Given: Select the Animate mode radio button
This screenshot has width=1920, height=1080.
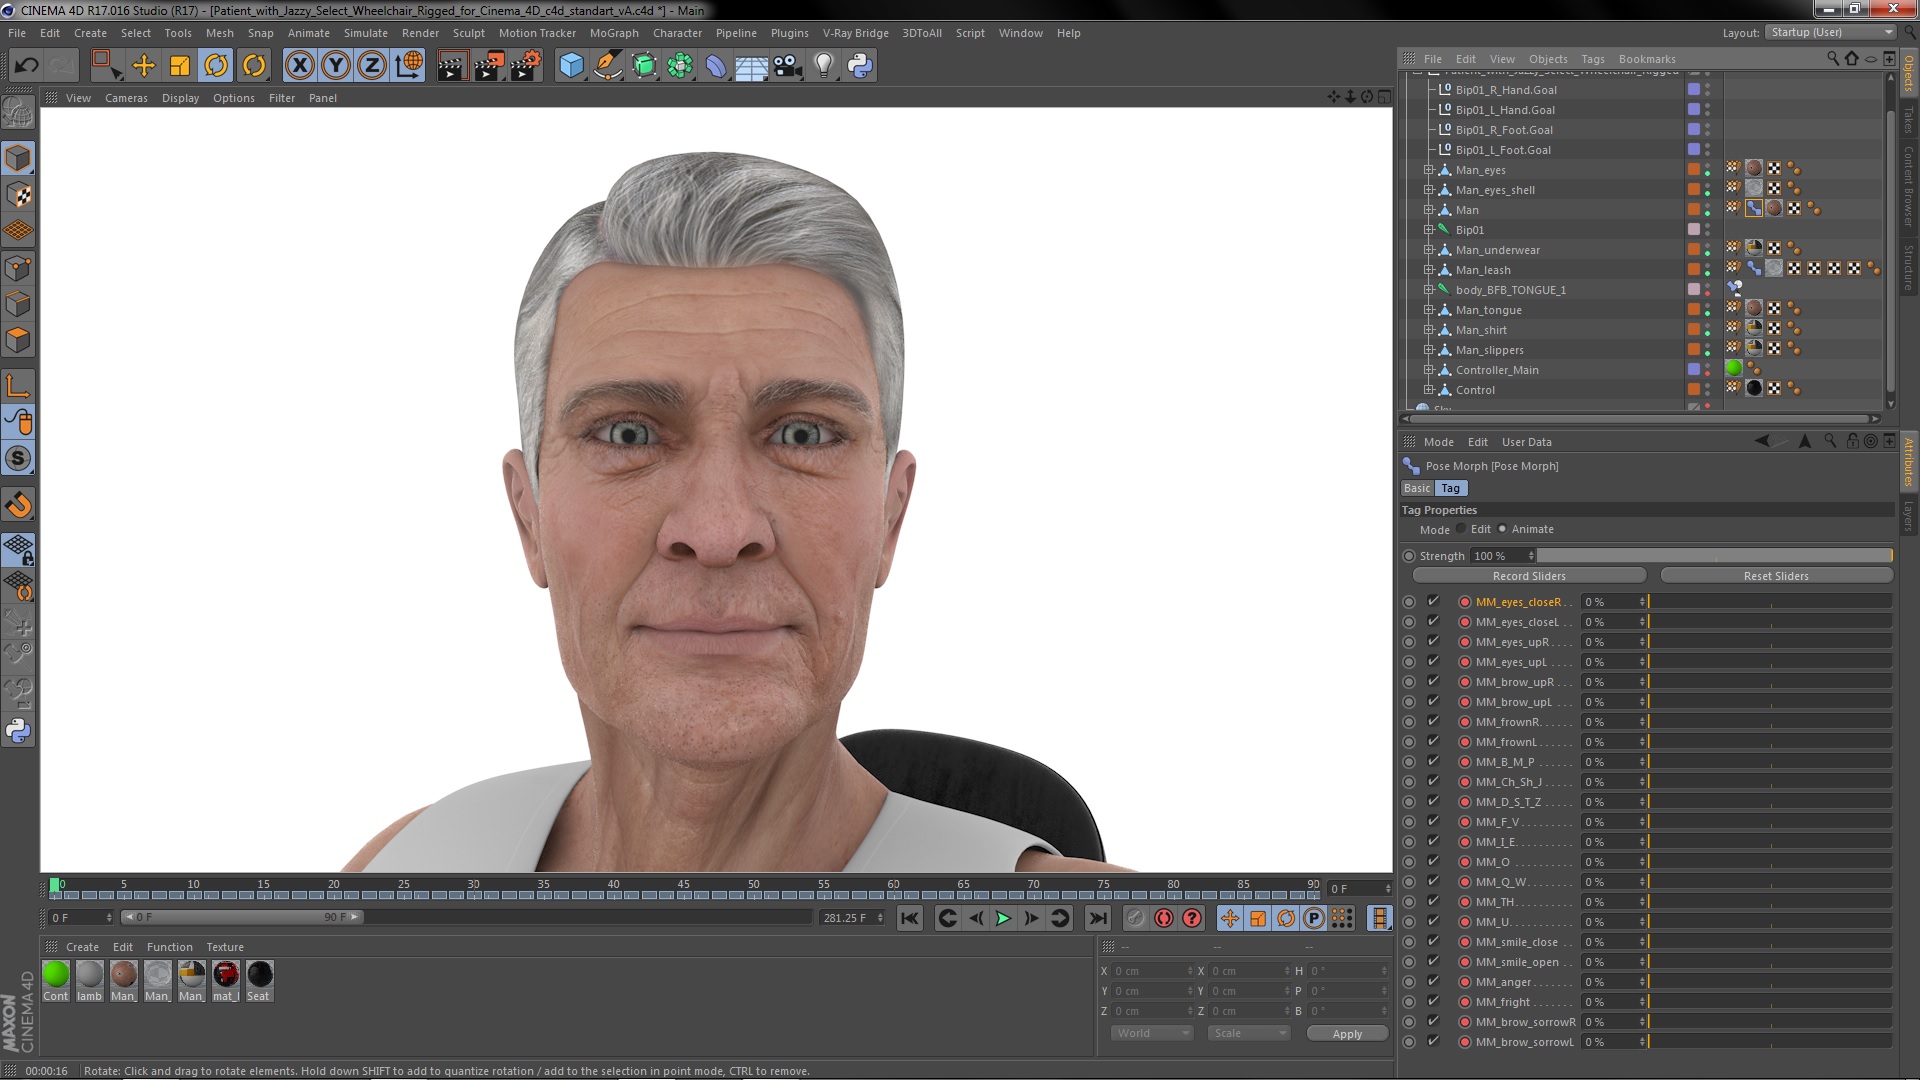Looking at the screenshot, I should (x=1502, y=529).
